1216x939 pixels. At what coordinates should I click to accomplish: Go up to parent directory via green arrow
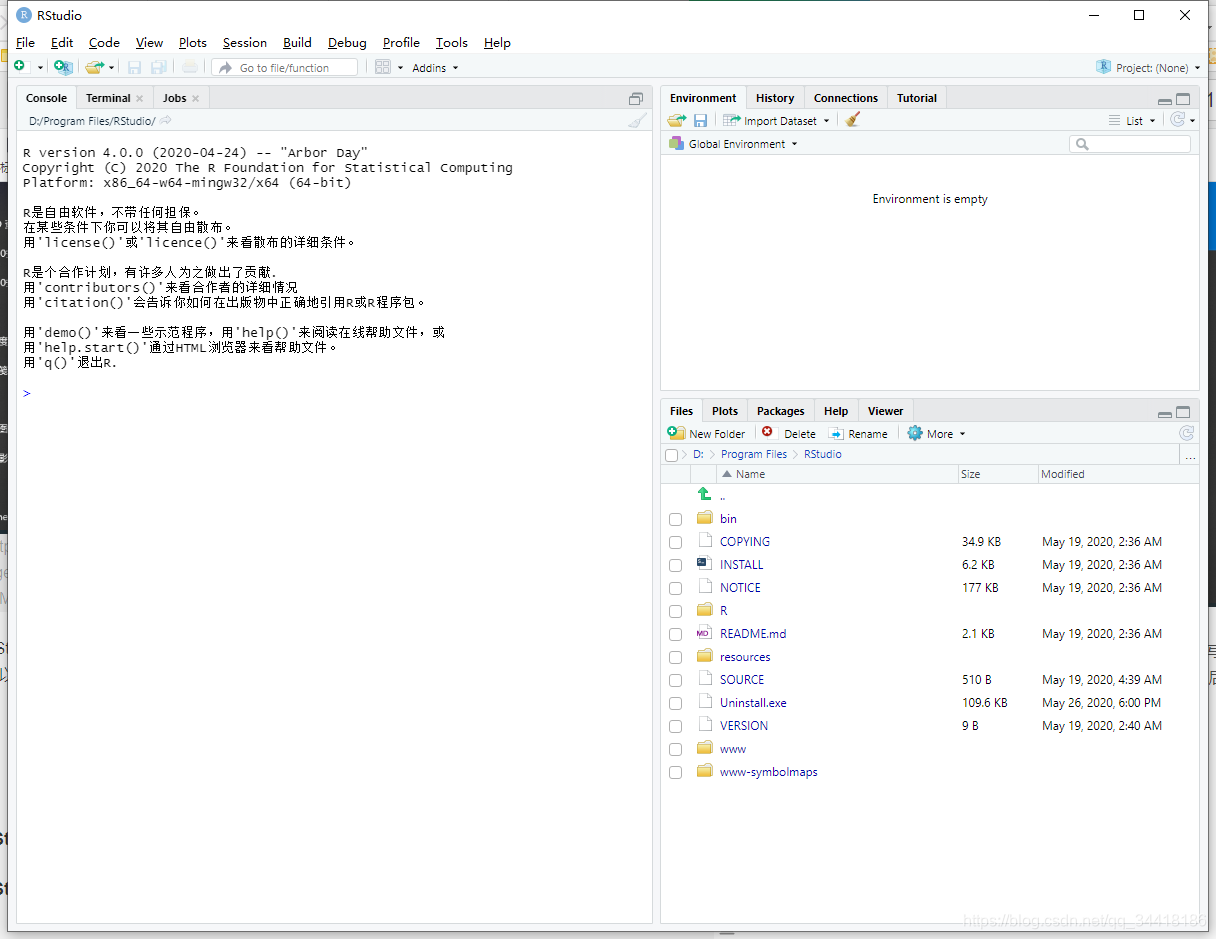(x=704, y=494)
